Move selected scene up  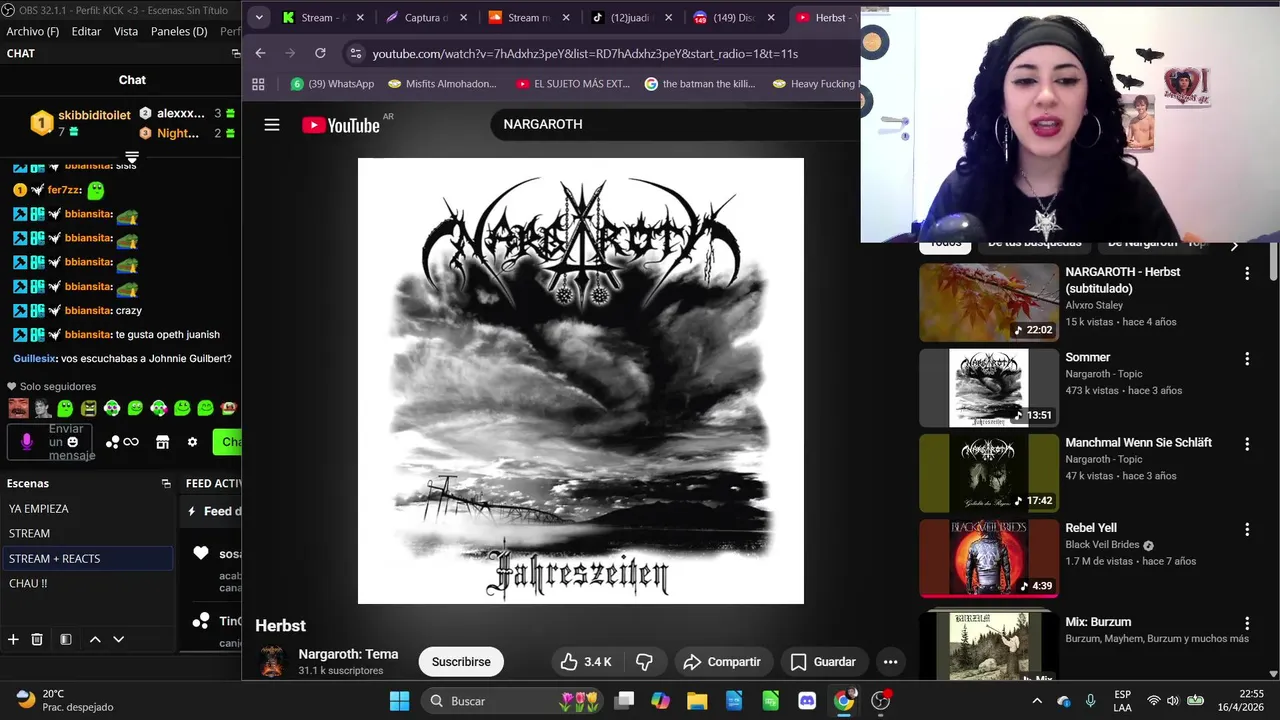coord(95,639)
